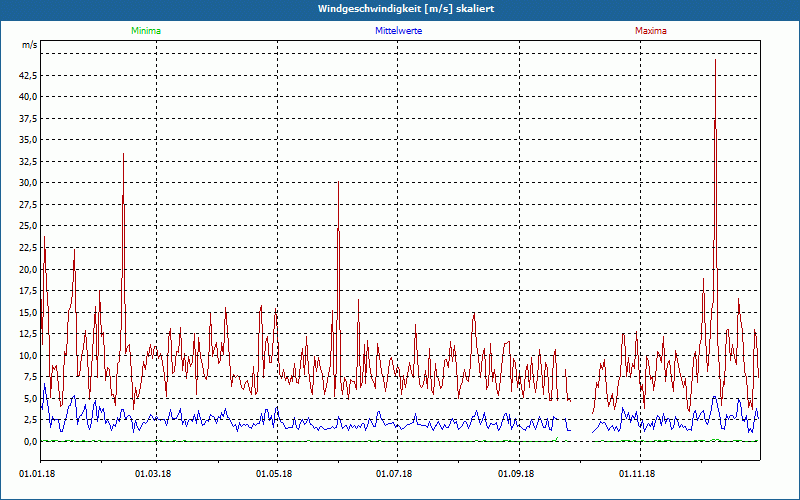Click the Maxima legend label
This screenshot has width=800, height=500.
[651, 31]
